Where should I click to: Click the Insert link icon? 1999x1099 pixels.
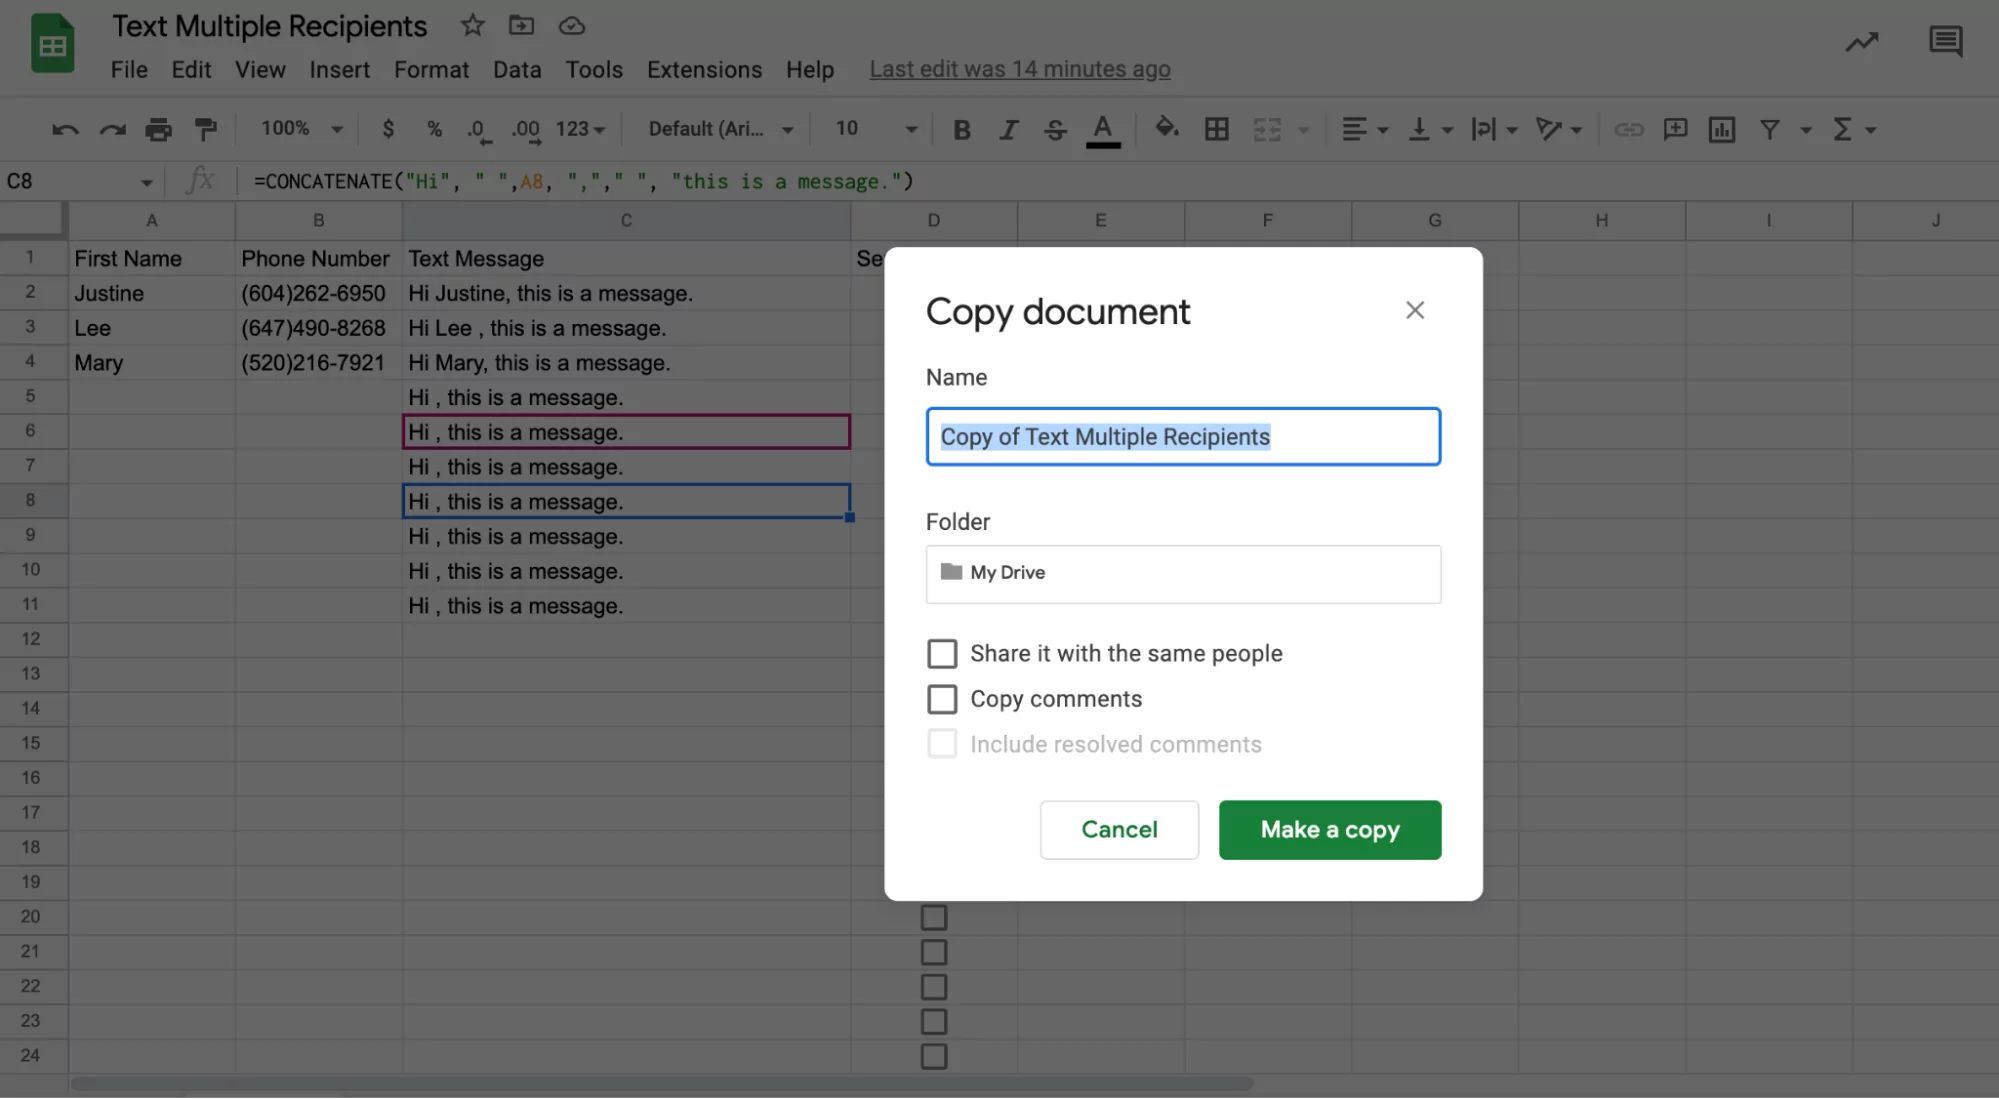coord(1629,129)
